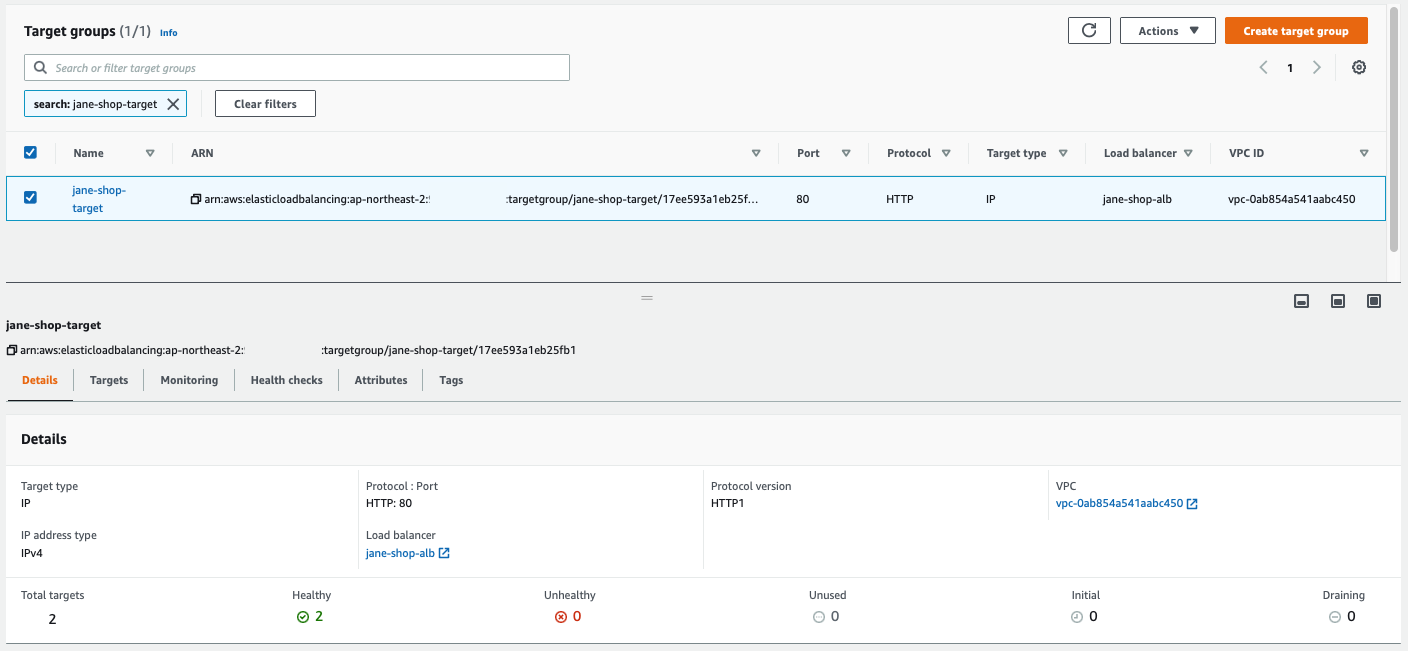Go to previous page arrow
The height and width of the screenshot is (651, 1408).
coord(1264,68)
